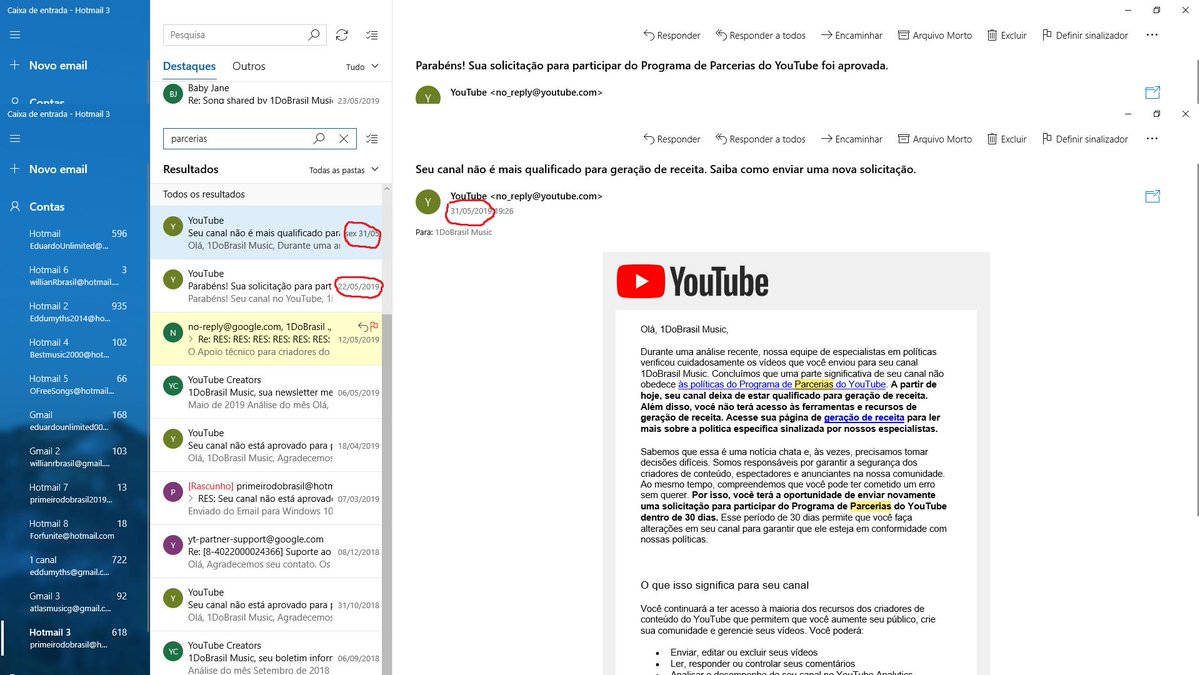Open the hamburger menu in the front window
Screen dimensions: 1200x675
pyautogui.click(x=15, y=139)
